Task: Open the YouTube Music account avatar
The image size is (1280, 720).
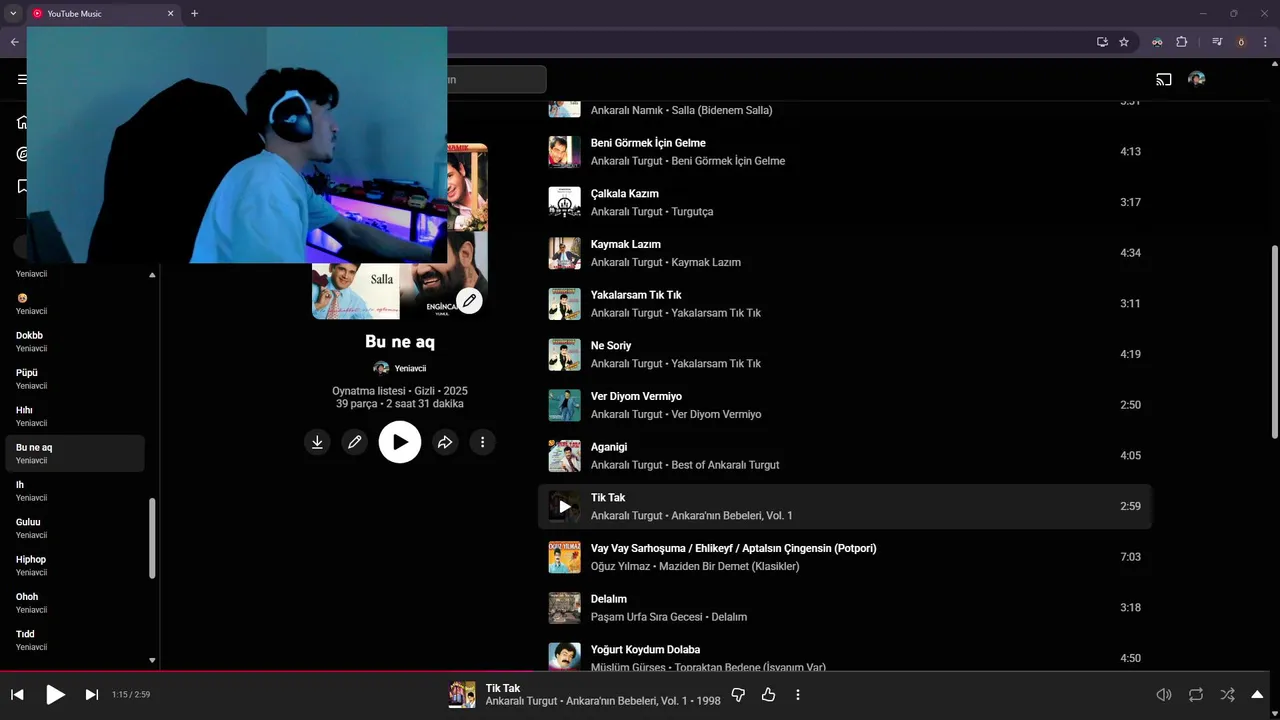Action: point(1196,79)
